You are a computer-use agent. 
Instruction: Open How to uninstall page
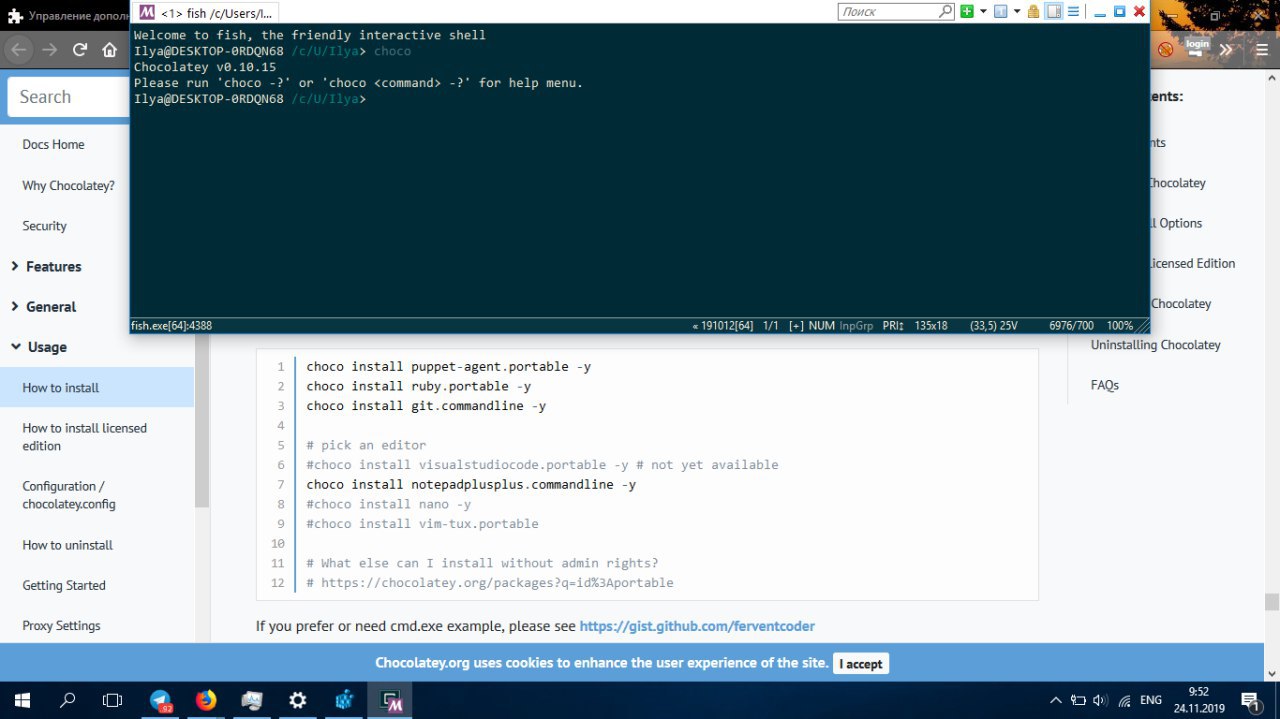(x=67, y=545)
